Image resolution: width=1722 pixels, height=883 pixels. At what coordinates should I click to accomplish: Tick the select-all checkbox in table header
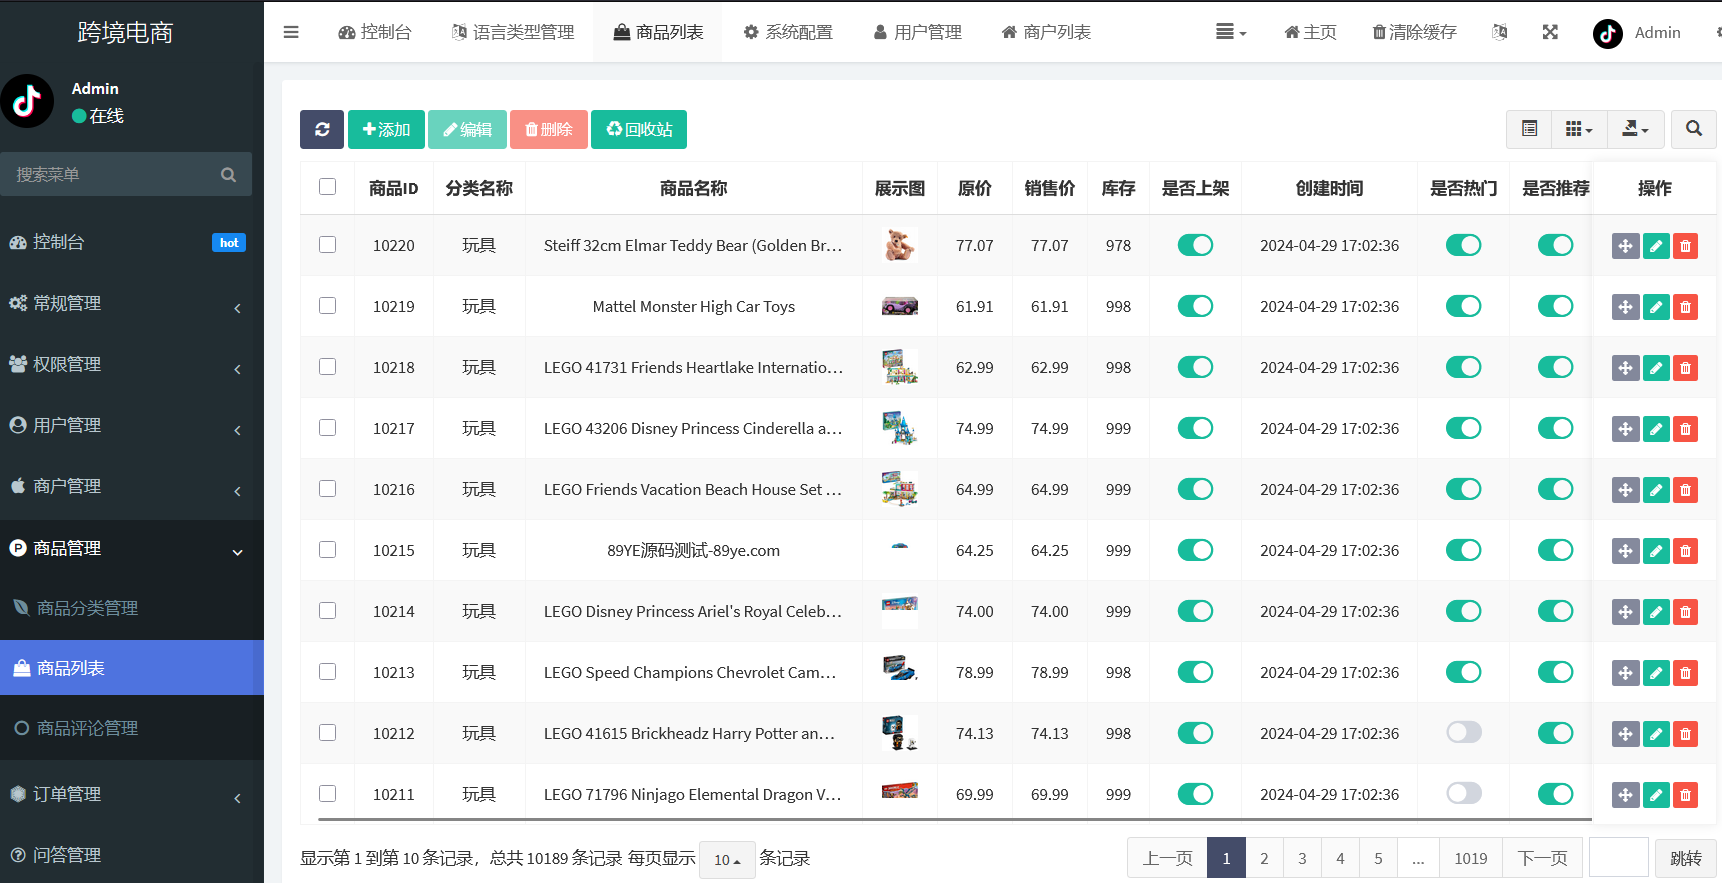pos(327,187)
